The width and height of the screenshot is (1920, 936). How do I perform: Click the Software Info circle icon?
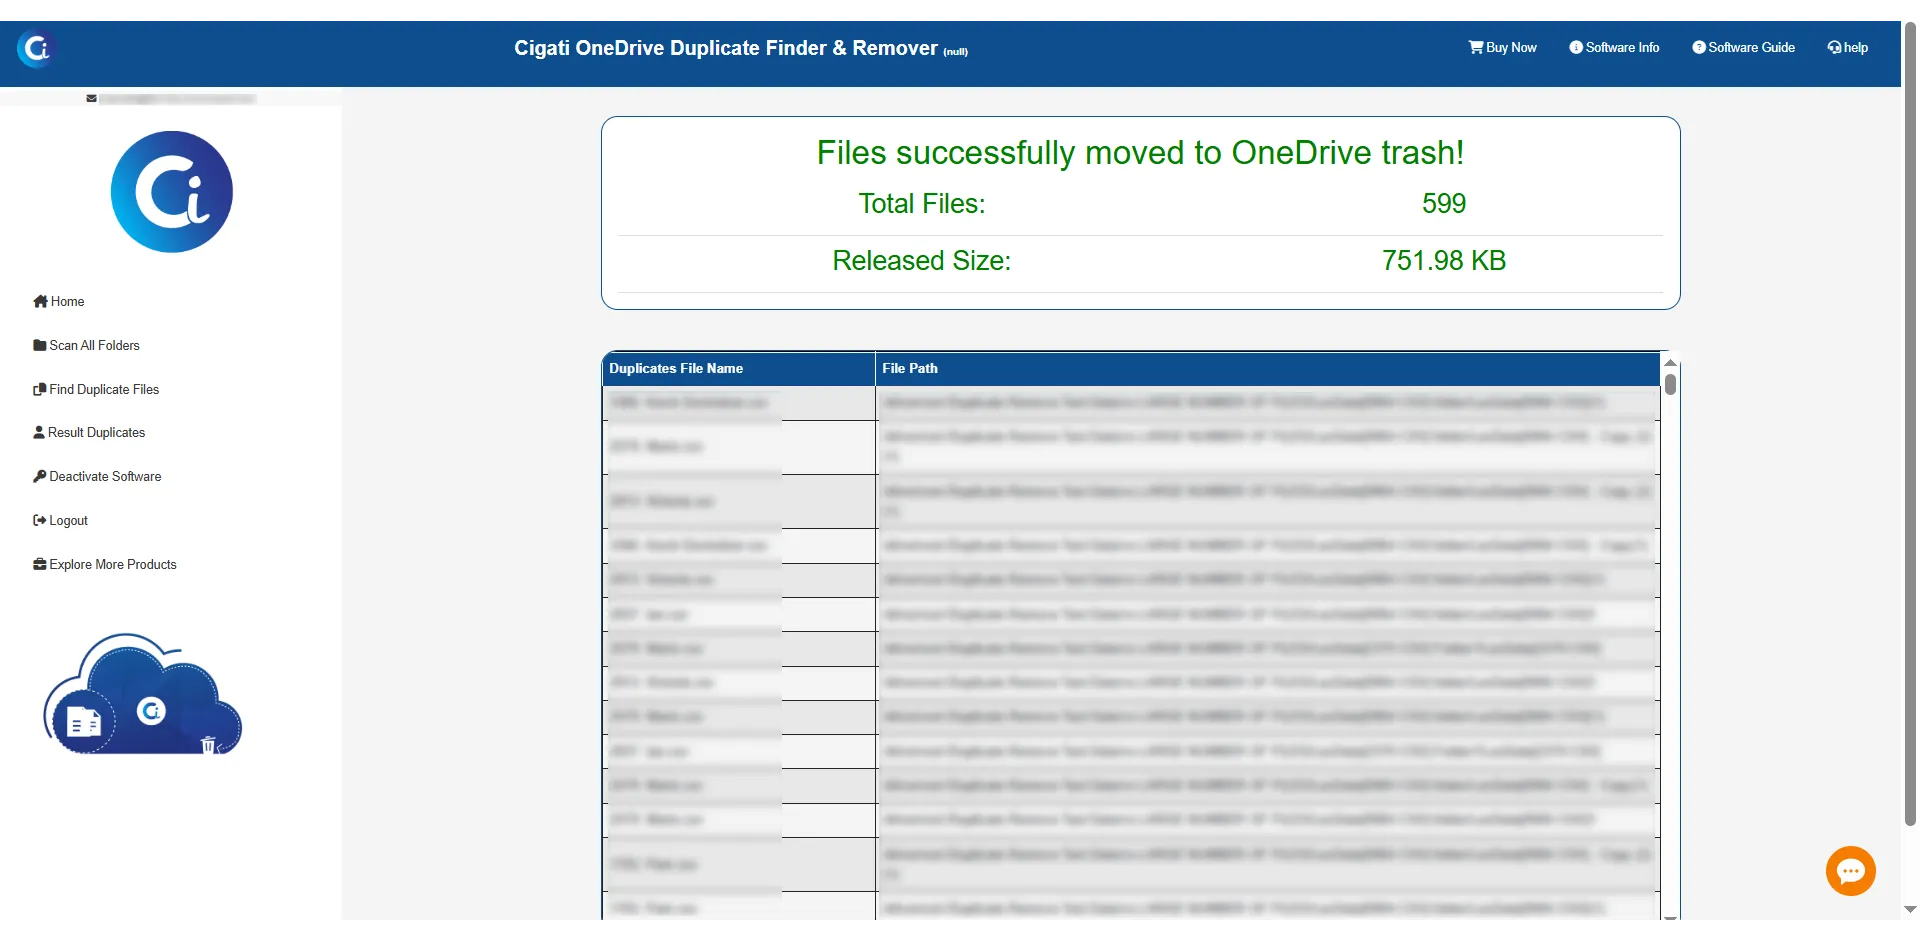click(x=1576, y=47)
